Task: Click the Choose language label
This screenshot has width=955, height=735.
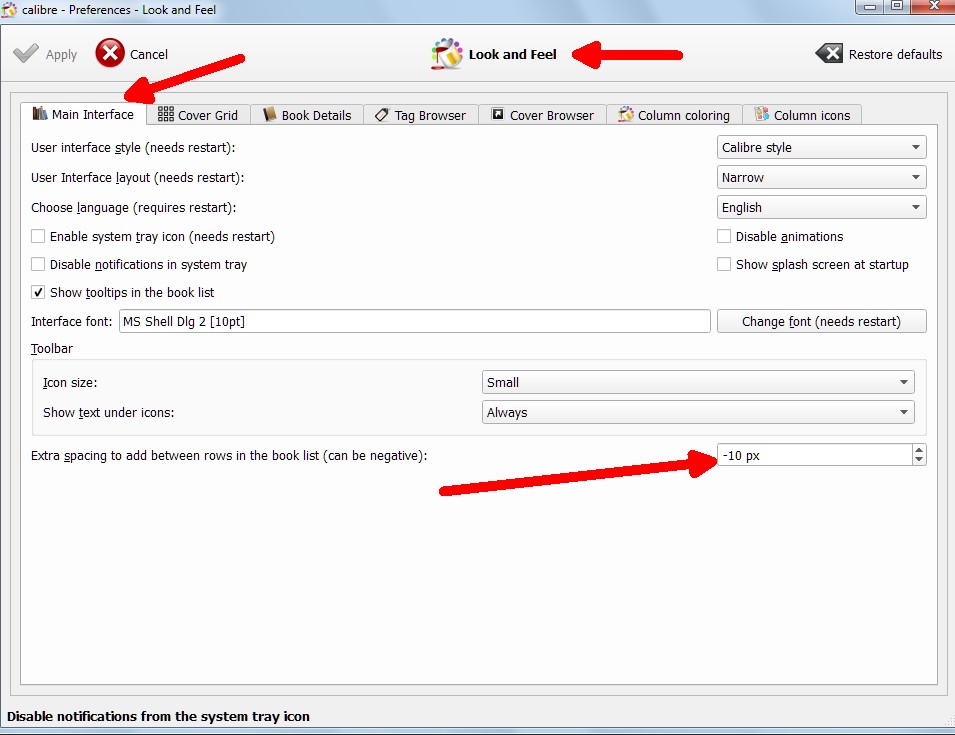Action: [x=133, y=208]
